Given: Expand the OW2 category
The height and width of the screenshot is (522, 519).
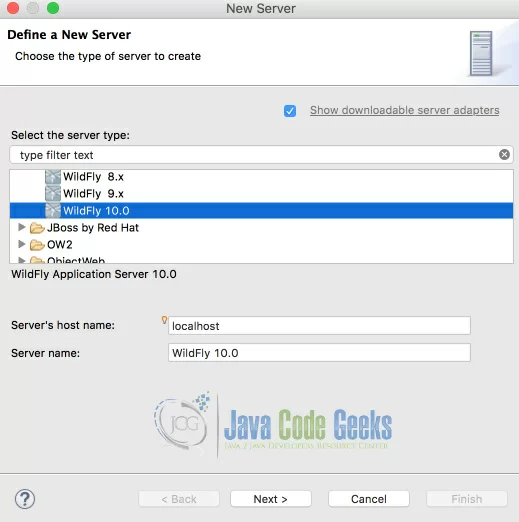Looking at the screenshot, I should (22, 244).
